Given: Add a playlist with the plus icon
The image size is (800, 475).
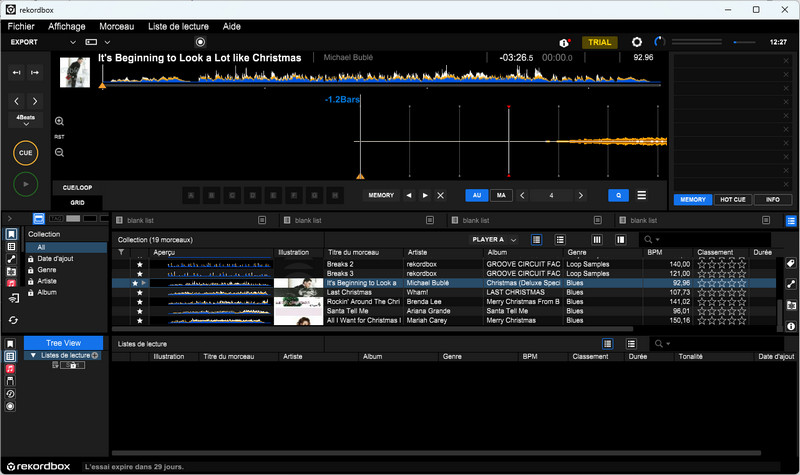Looking at the screenshot, I should tap(95, 355).
